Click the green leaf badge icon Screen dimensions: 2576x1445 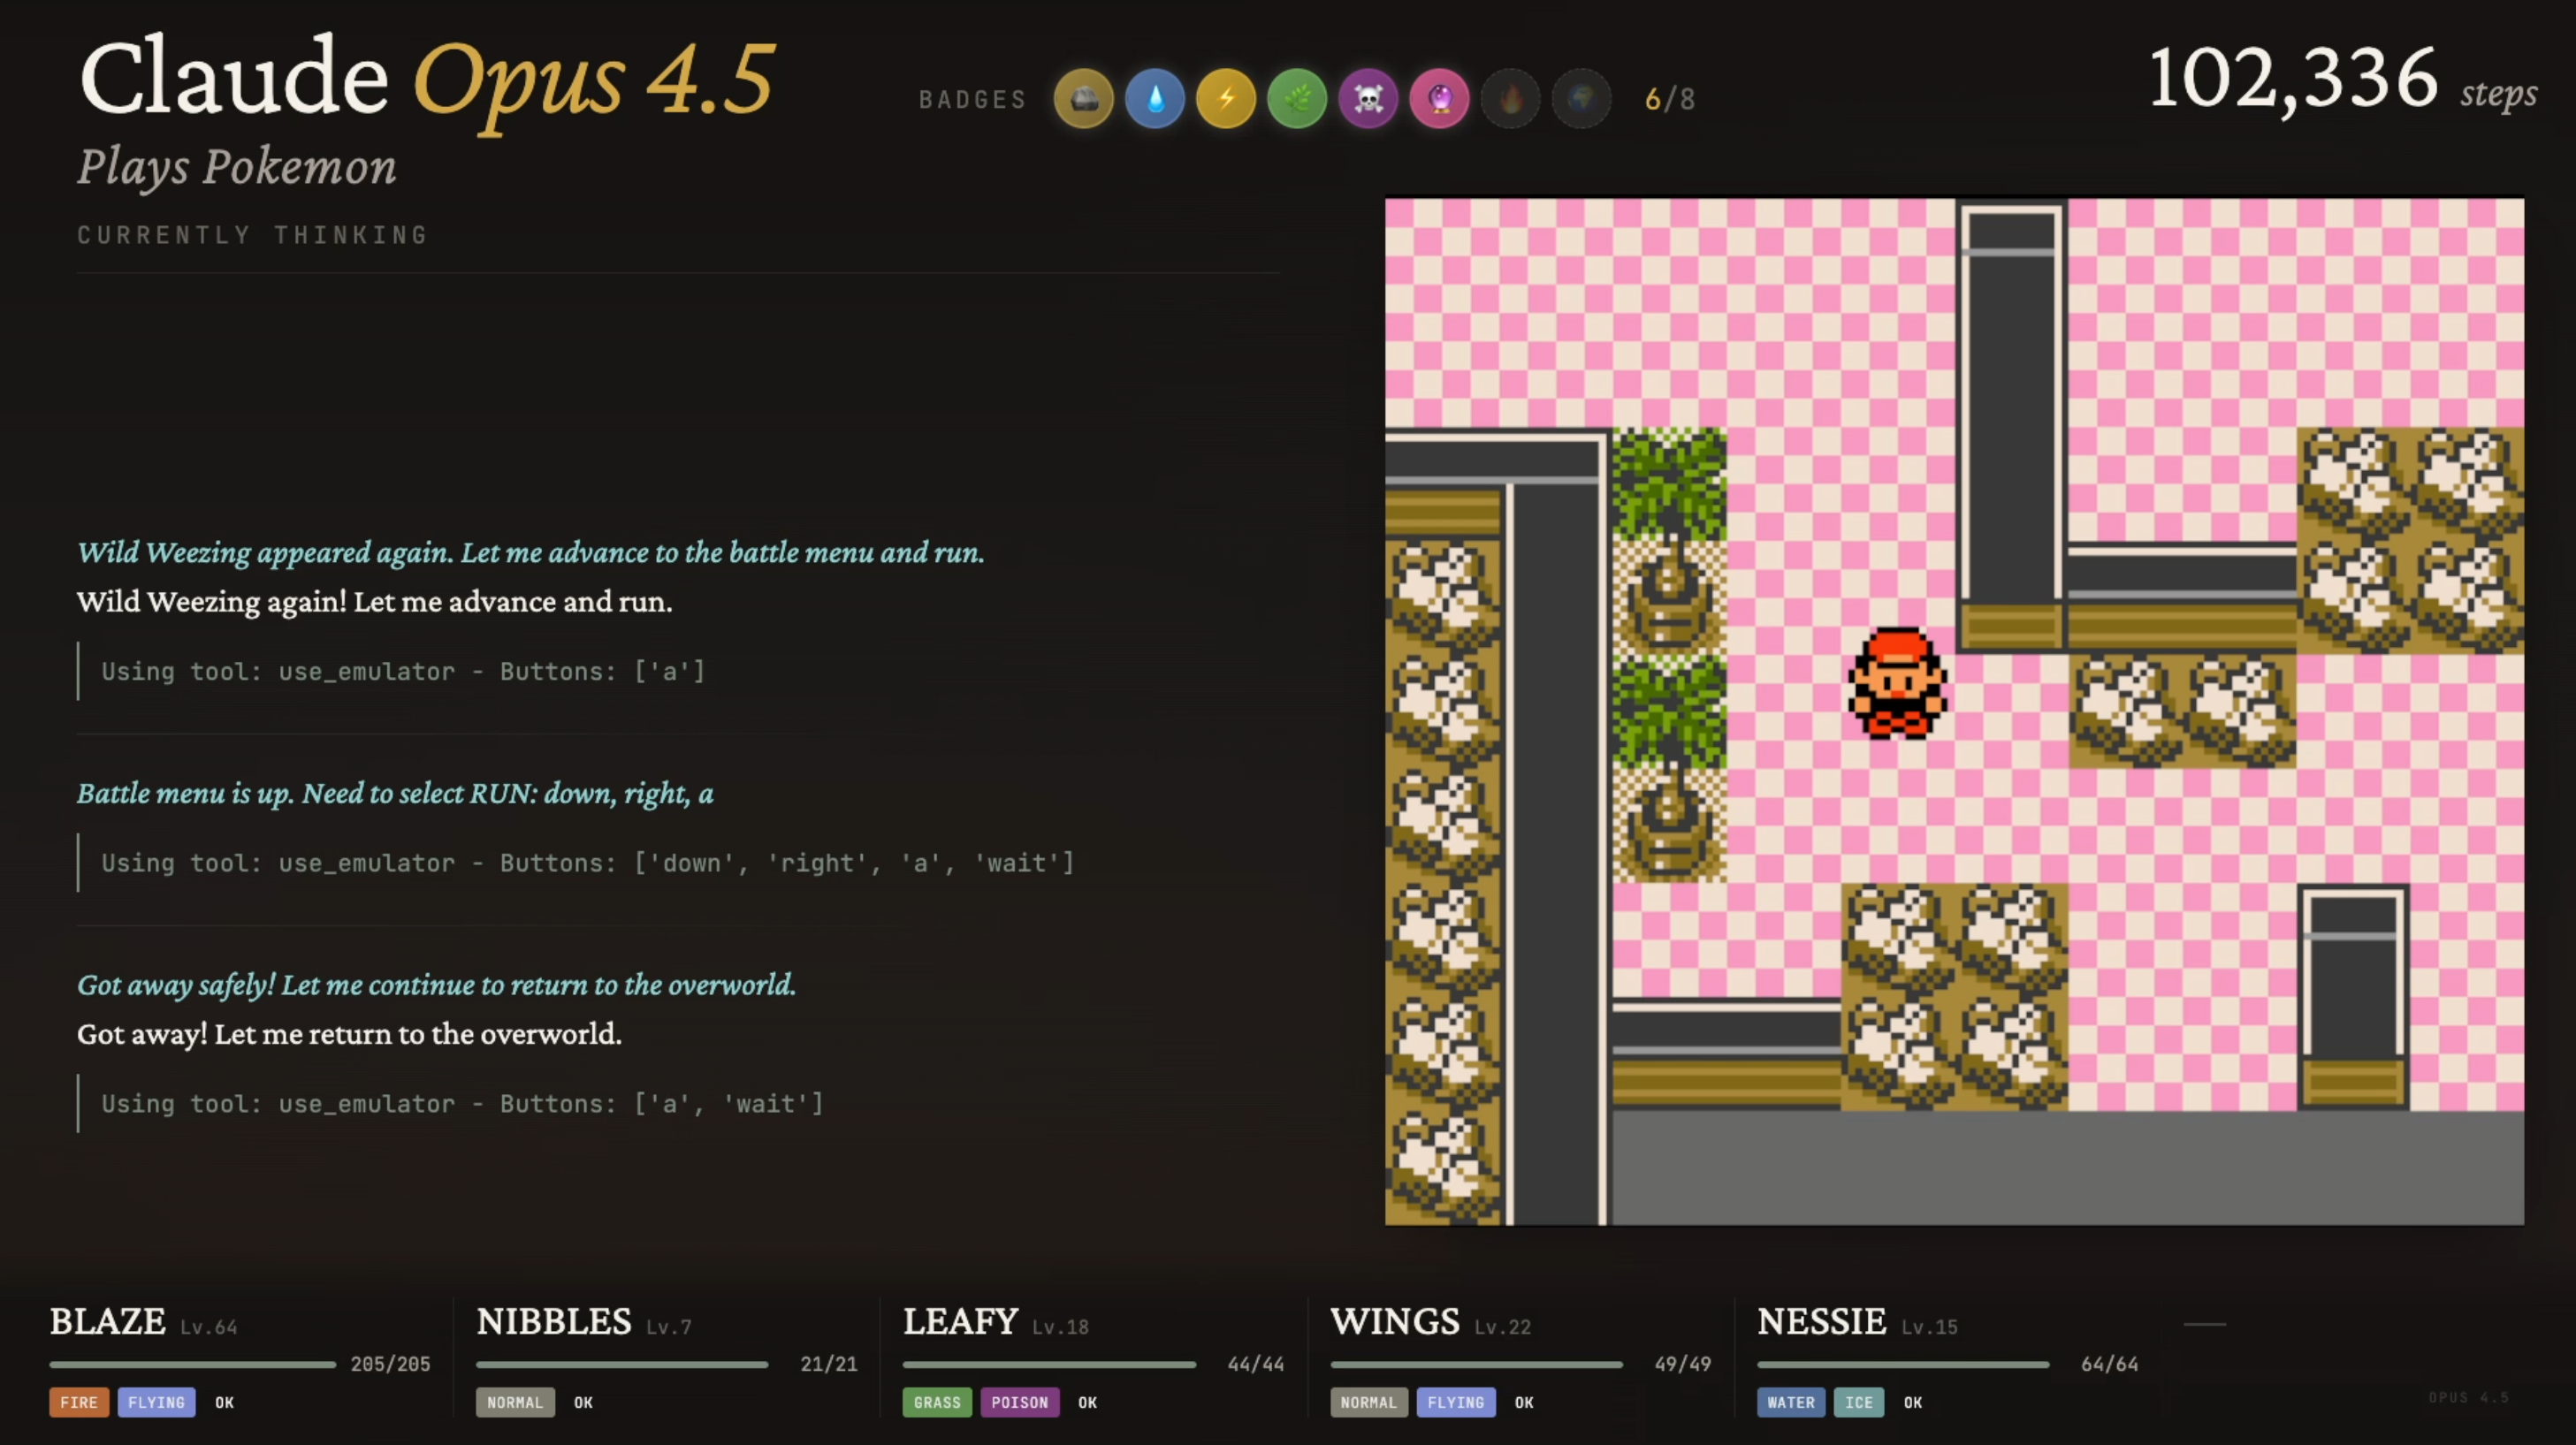click(x=1297, y=99)
